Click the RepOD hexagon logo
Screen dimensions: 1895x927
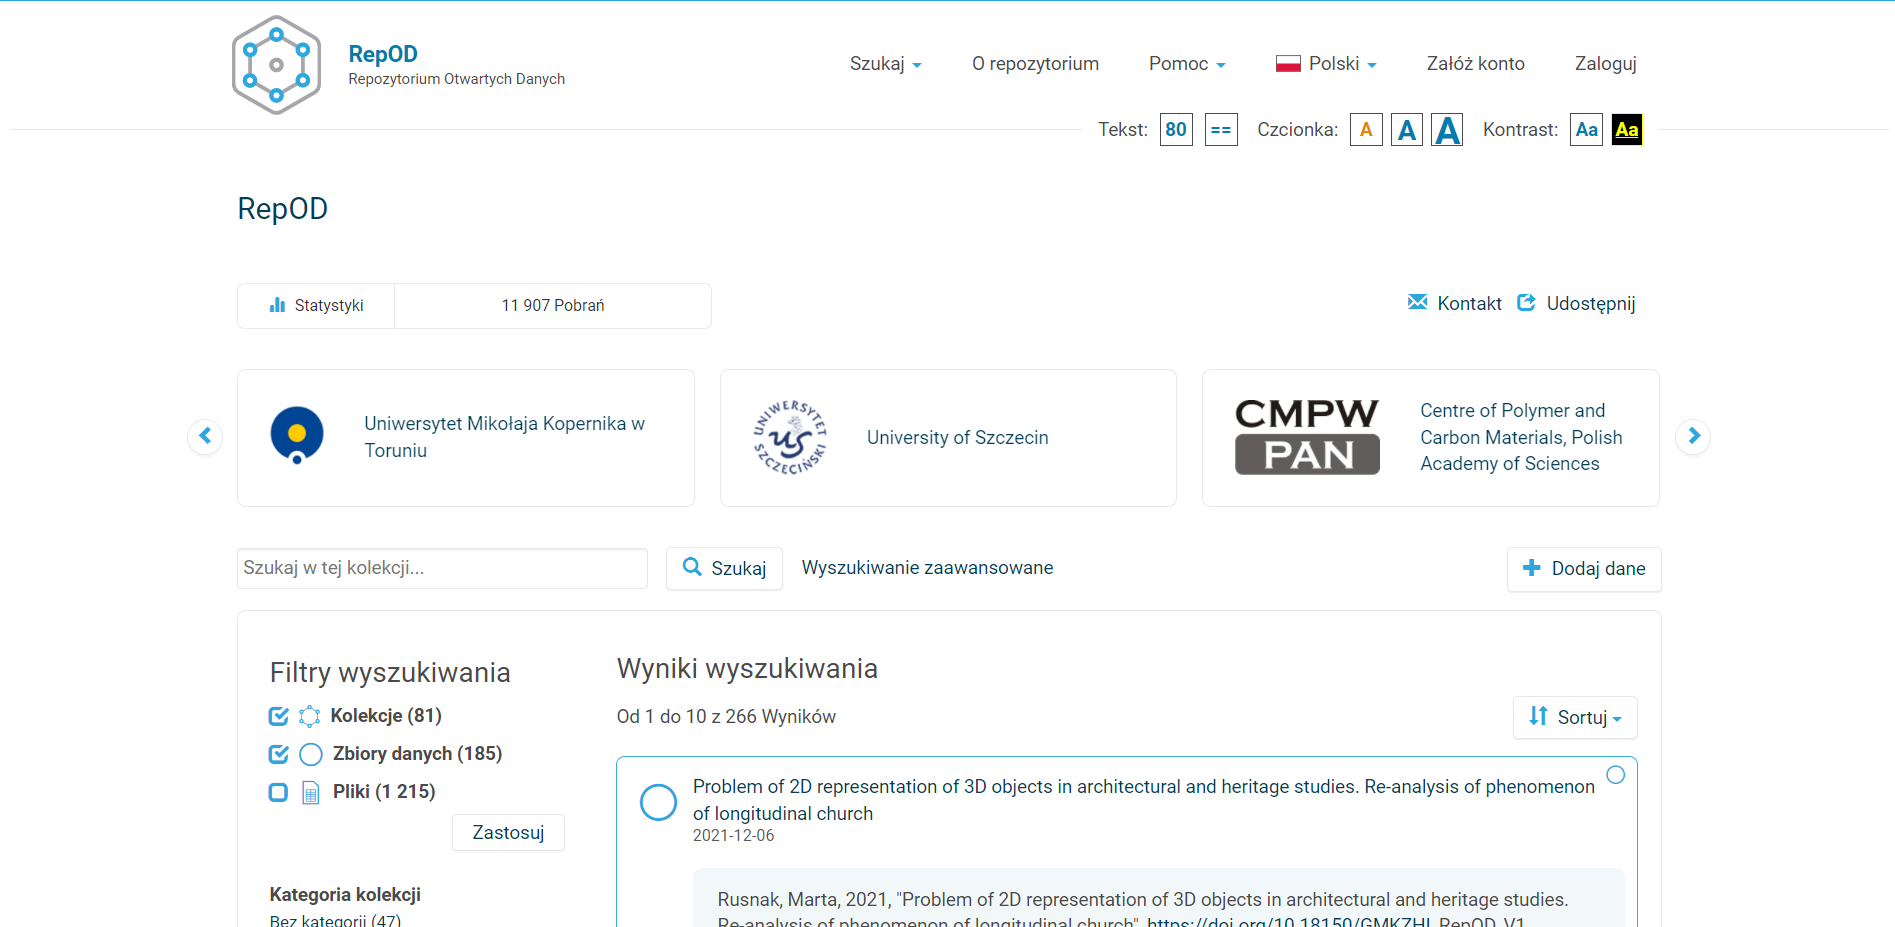pyautogui.click(x=276, y=65)
